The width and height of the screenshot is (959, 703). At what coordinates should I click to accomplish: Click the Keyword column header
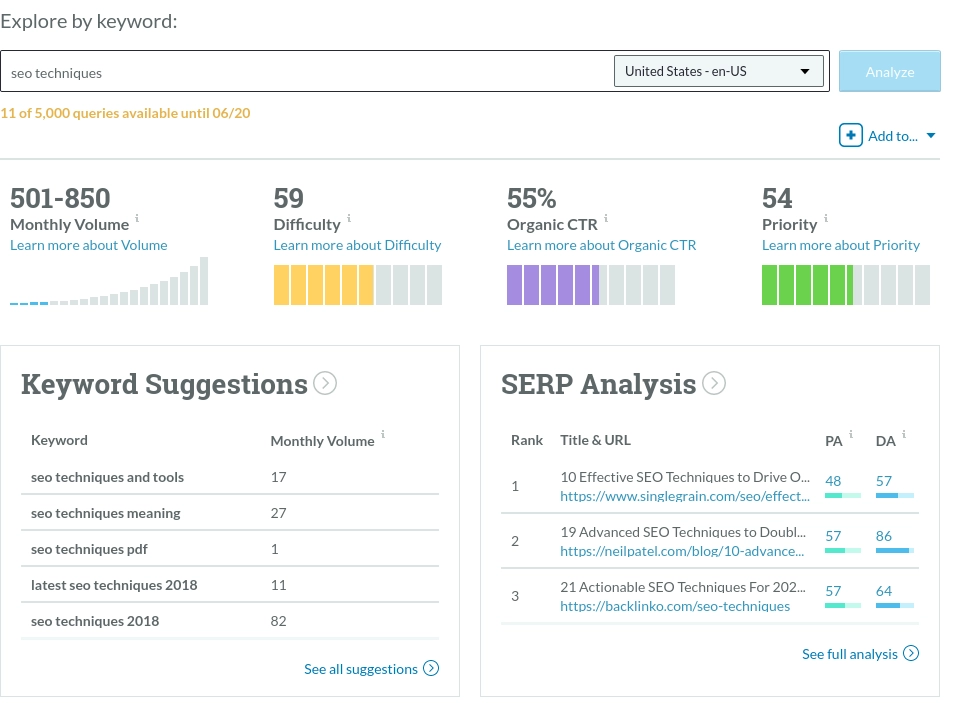(59, 441)
